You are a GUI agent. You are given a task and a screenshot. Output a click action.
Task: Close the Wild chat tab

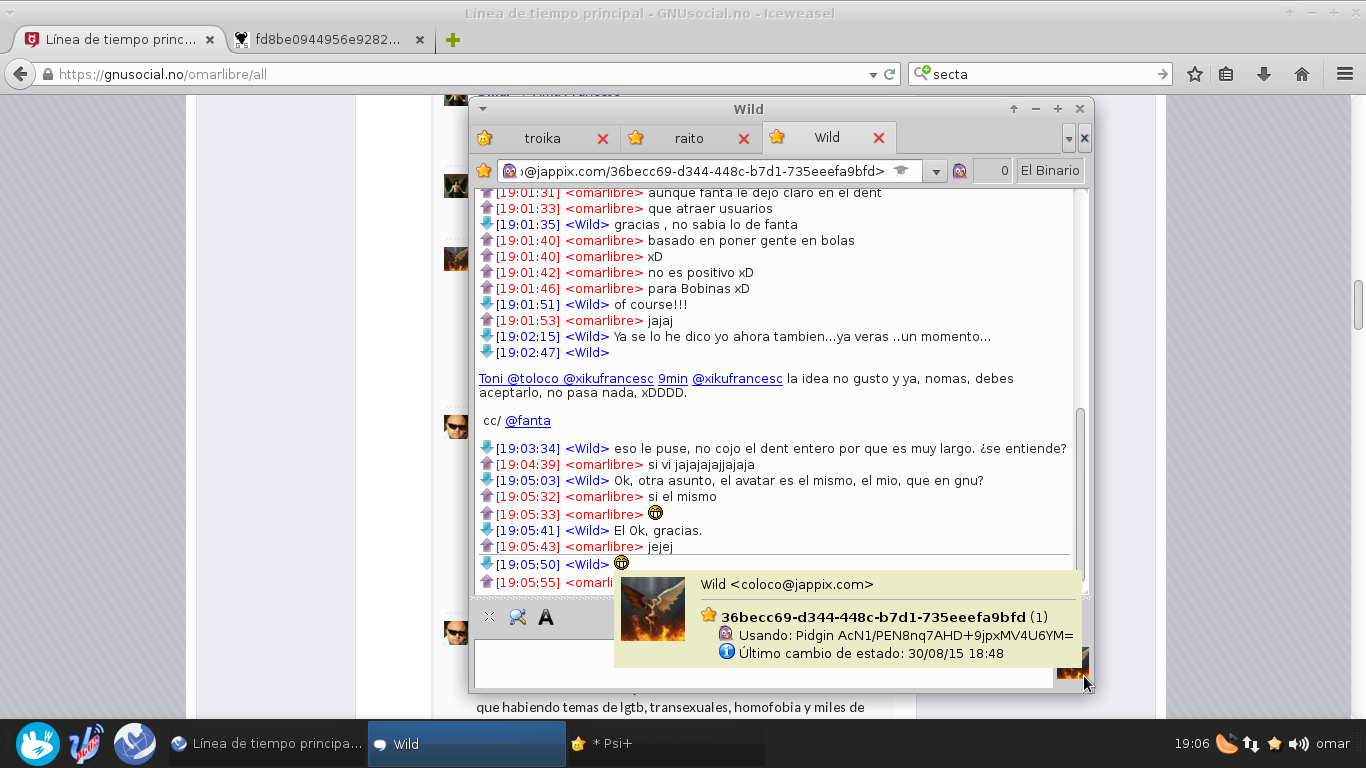(x=879, y=138)
